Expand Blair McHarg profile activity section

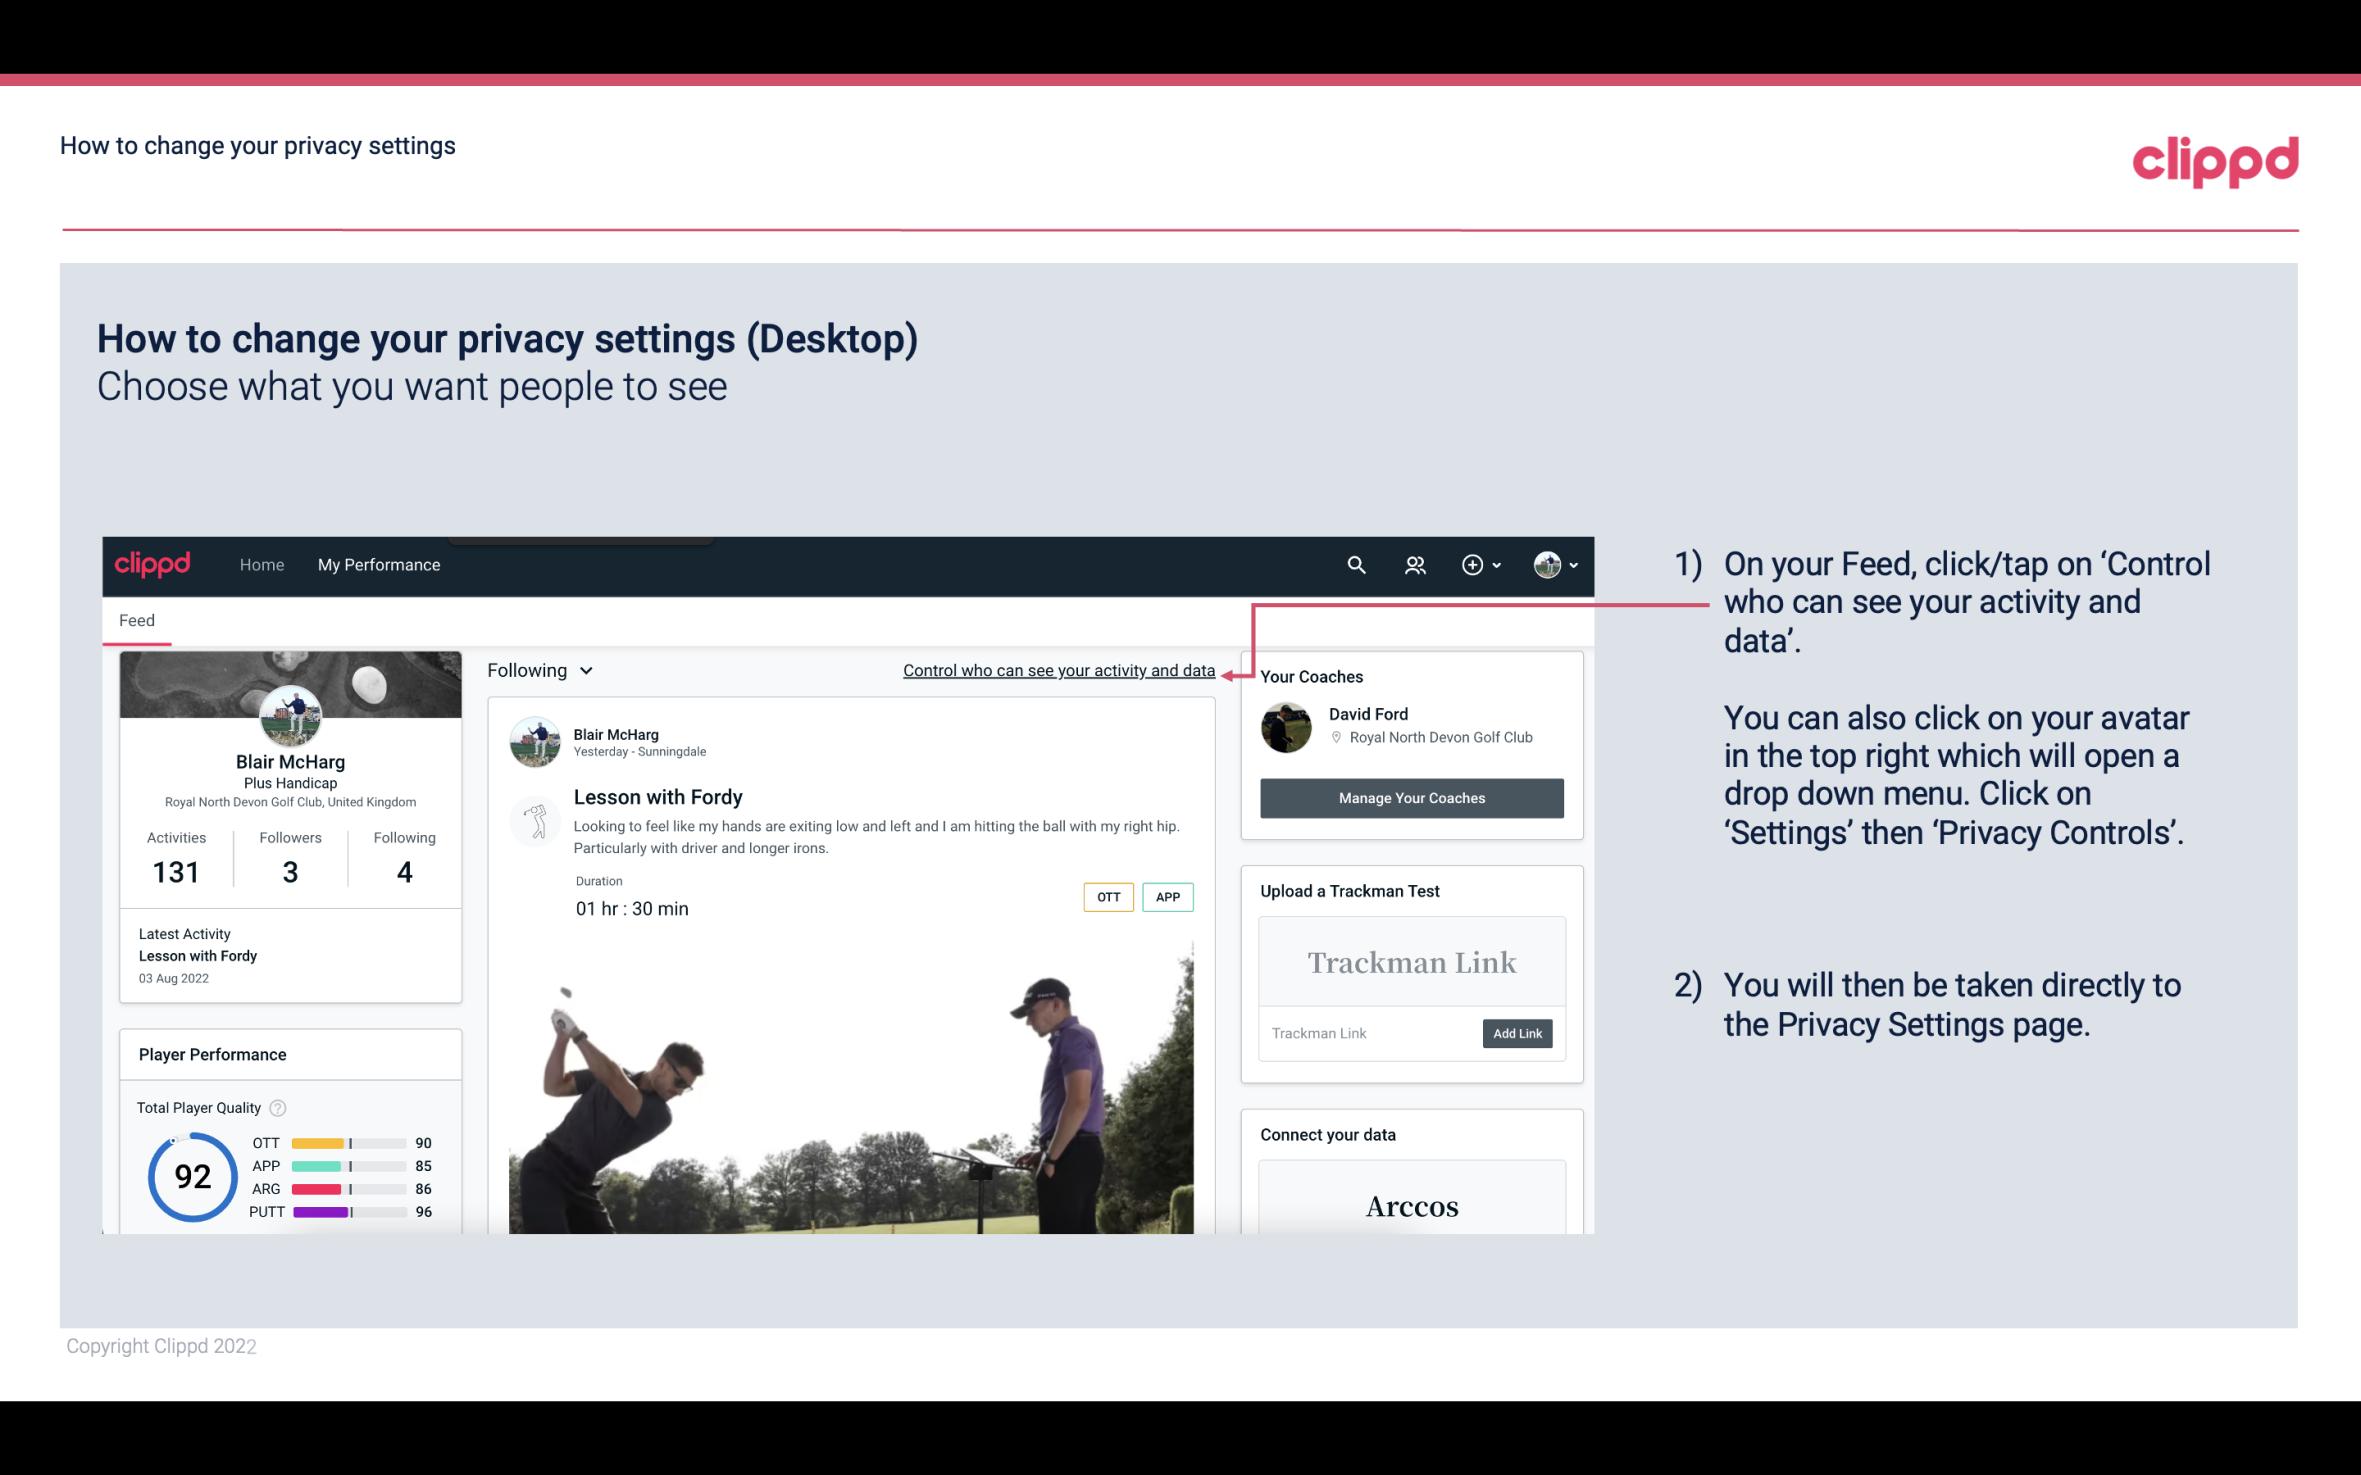(175, 855)
